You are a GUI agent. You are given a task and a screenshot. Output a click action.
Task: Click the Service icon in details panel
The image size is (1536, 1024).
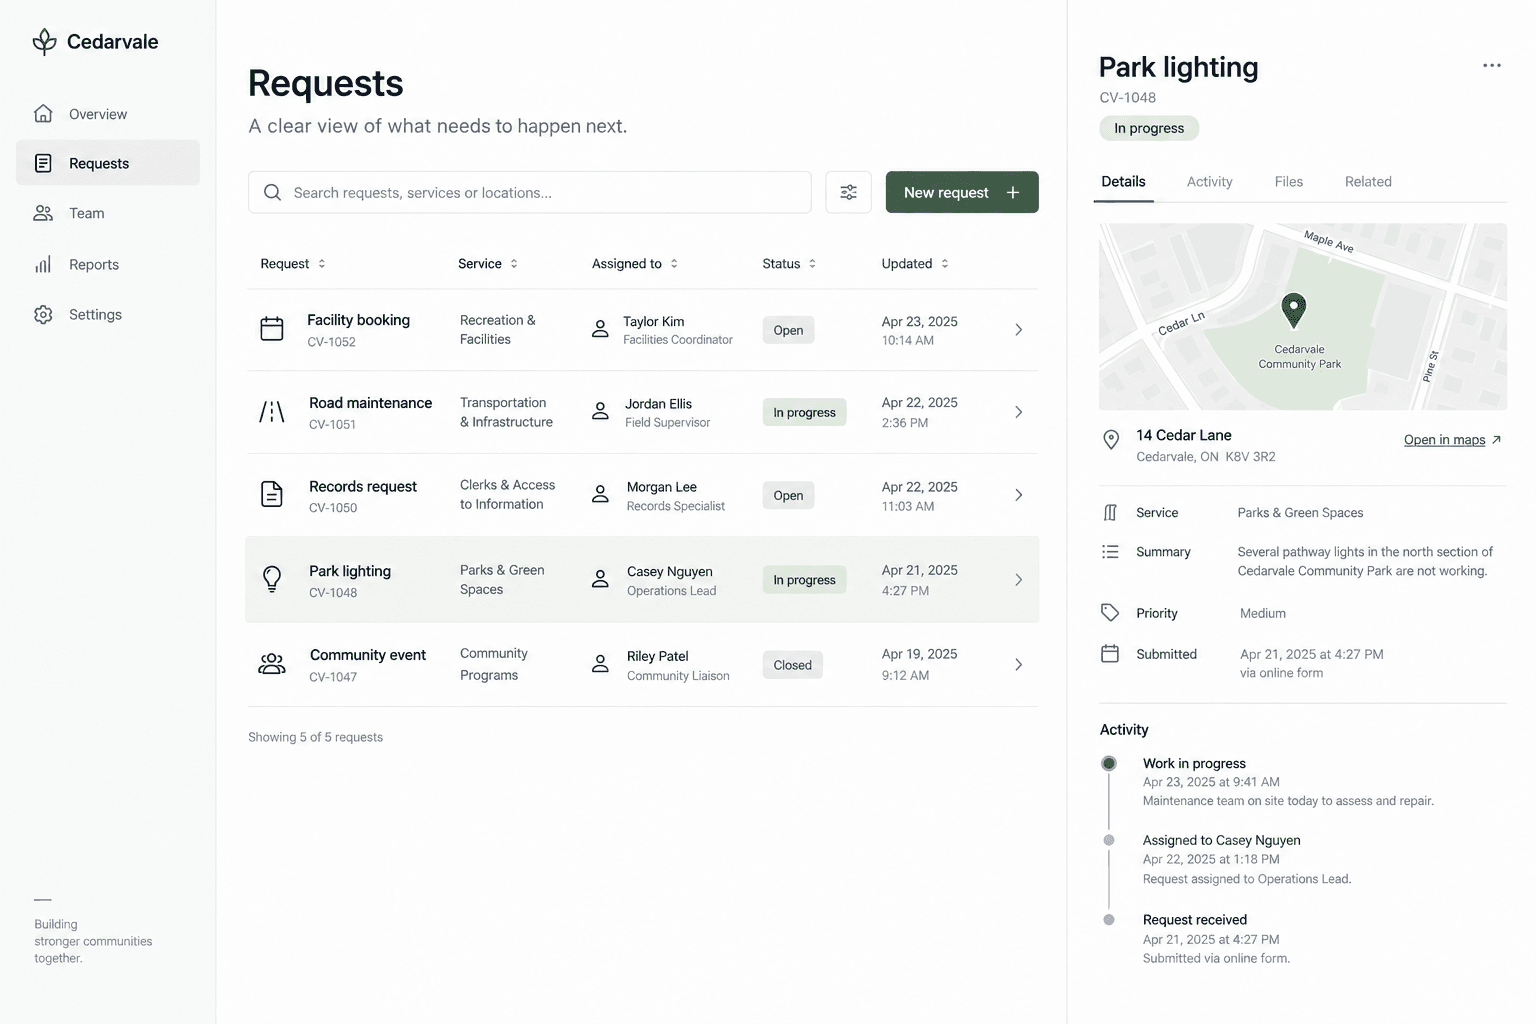click(x=1110, y=513)
